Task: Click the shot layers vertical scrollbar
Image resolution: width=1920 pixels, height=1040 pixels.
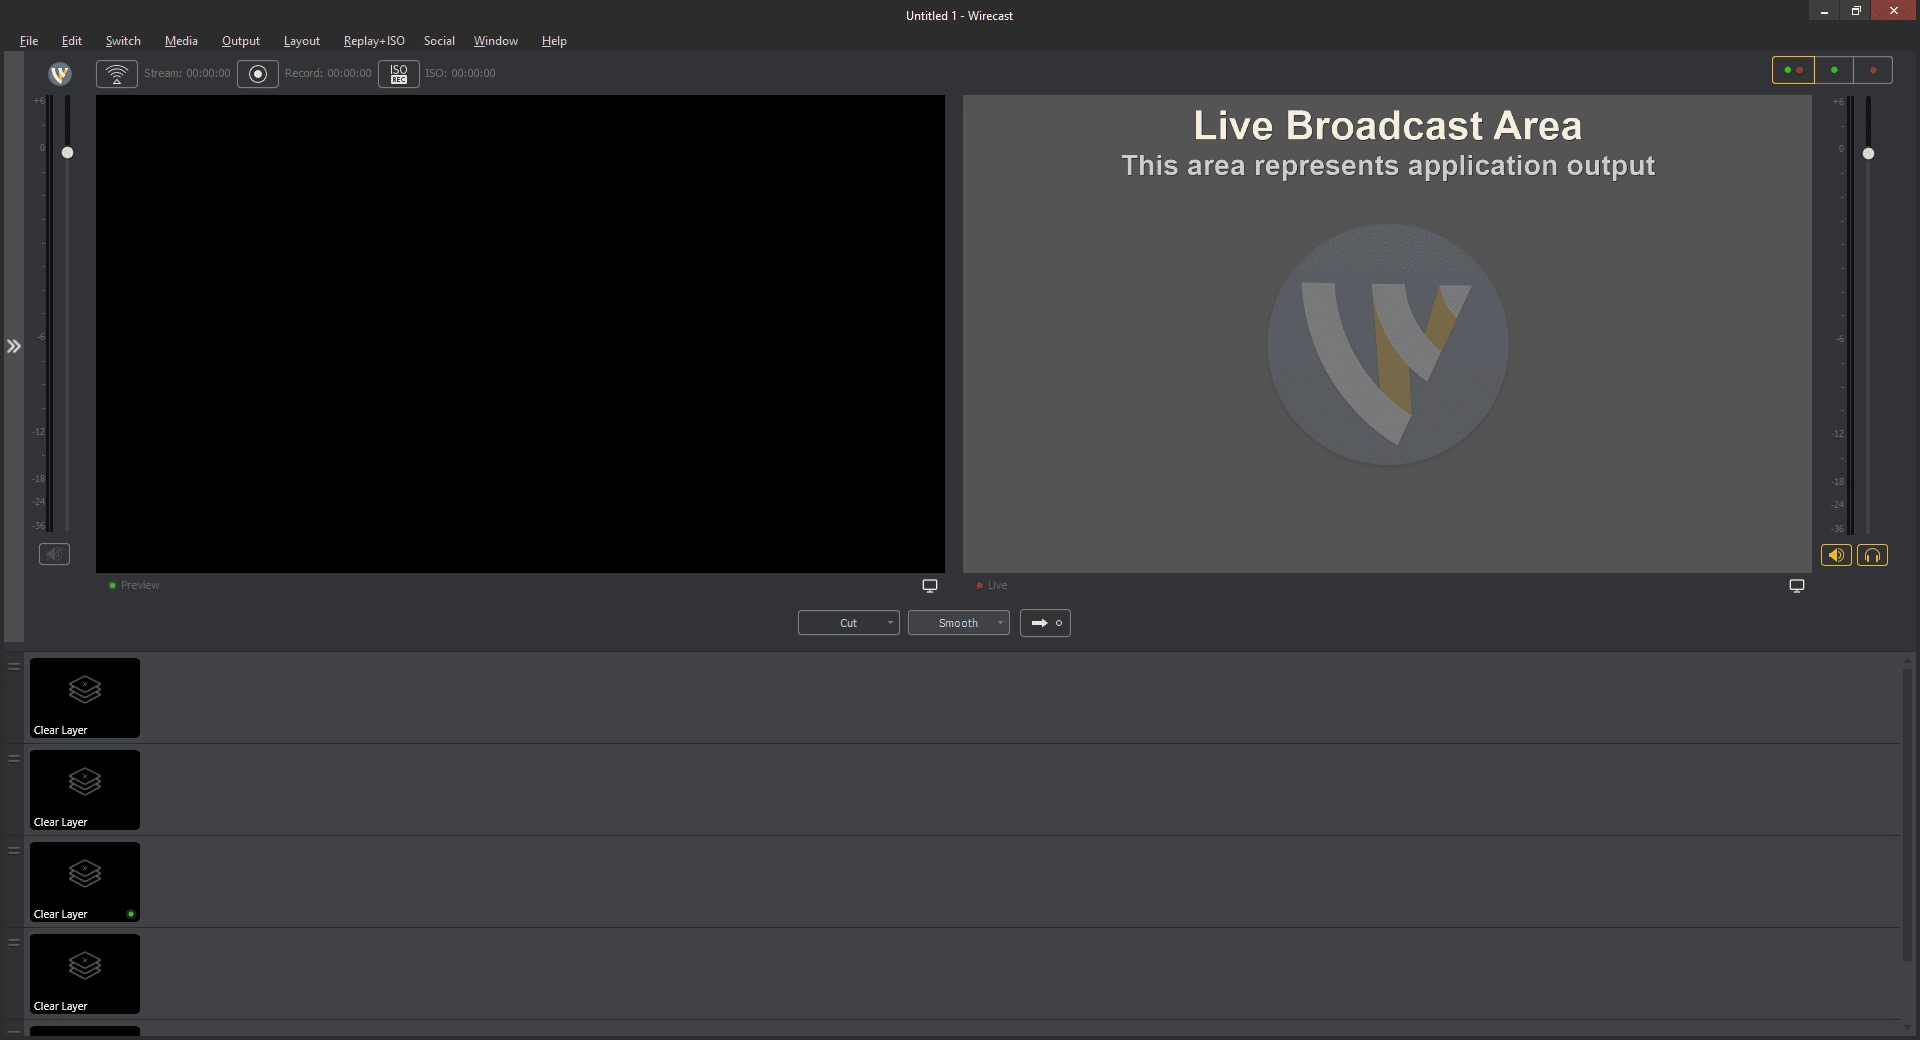Action: [1907, 814]
